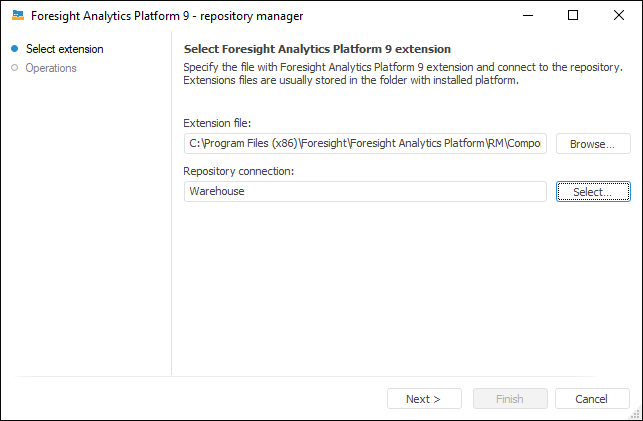Viewport: 643px width, 421px height.
Task: Click the blue bullet beside Select extension
Action: [14, 48]
